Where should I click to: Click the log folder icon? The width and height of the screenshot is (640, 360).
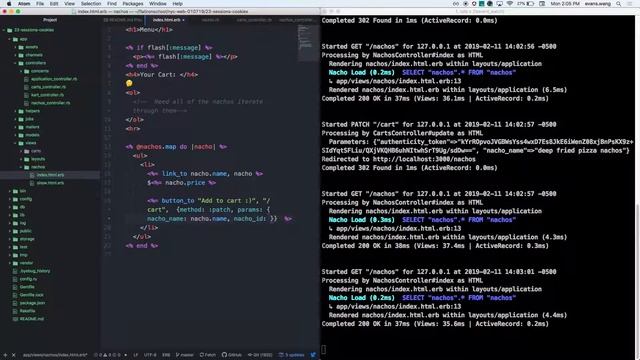pos(15,223)
